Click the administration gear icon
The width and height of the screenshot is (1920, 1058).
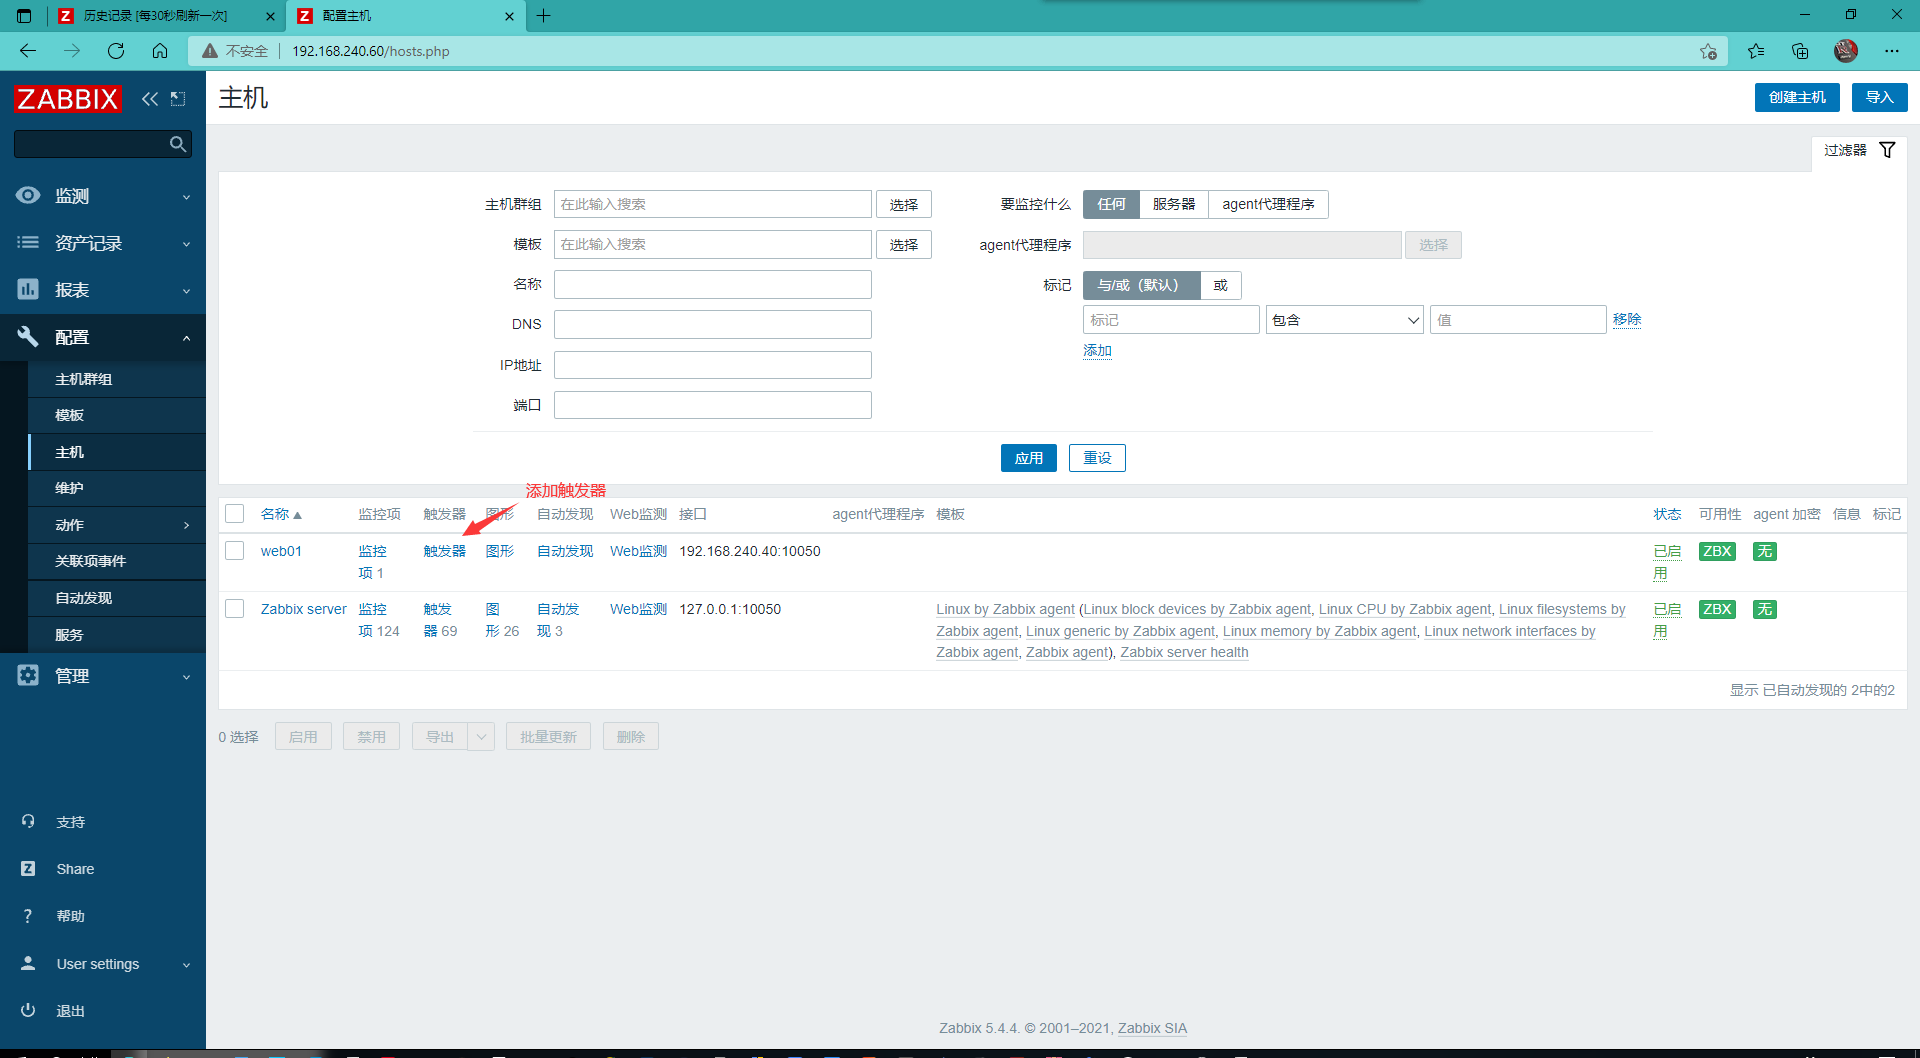click(28, 675)
